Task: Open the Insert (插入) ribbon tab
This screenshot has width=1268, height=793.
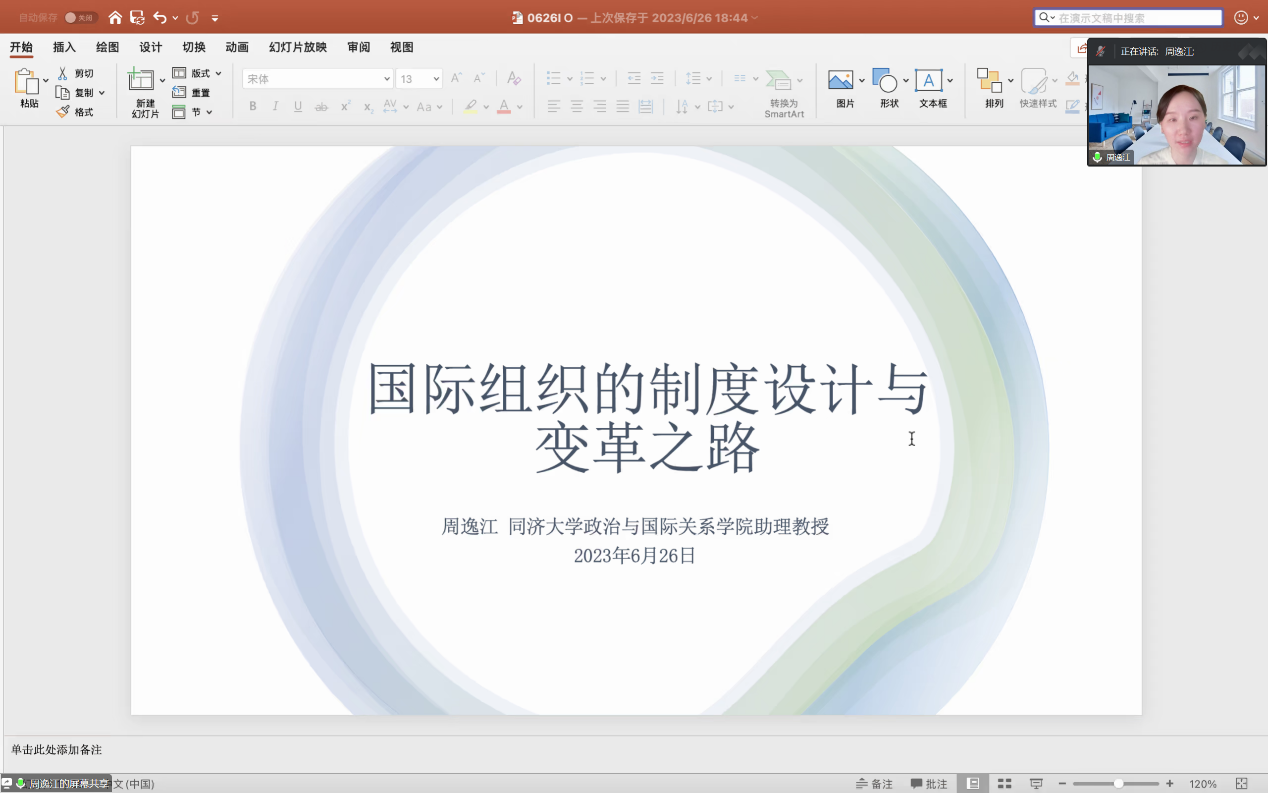Action: [x=64, y=47]
